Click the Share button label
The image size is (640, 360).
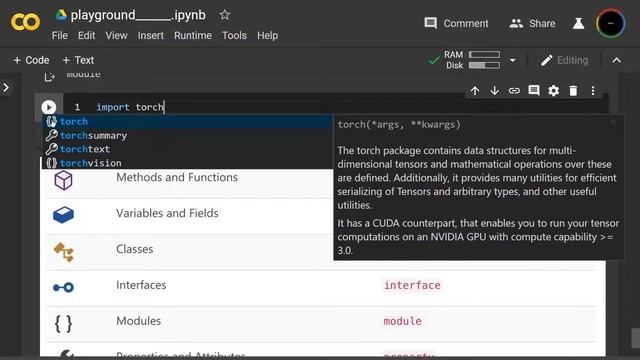point(542,24)
